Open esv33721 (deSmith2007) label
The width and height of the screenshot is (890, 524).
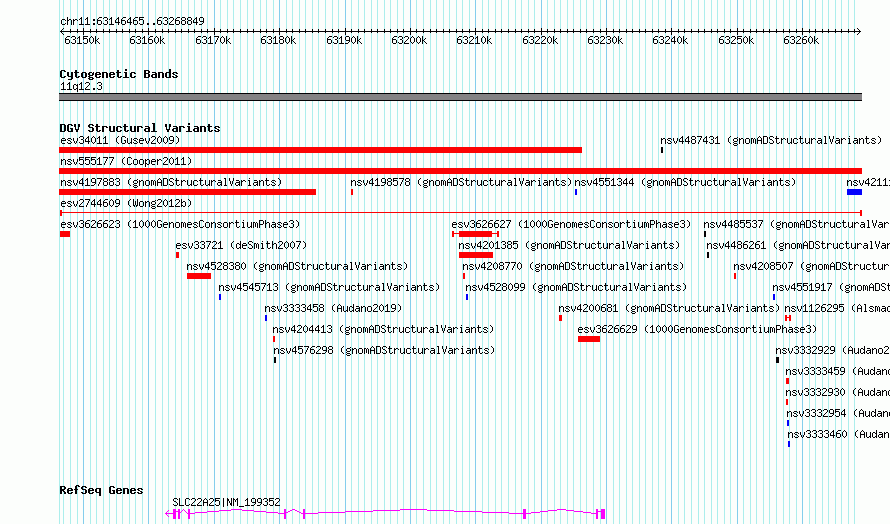tap(241, 245)
